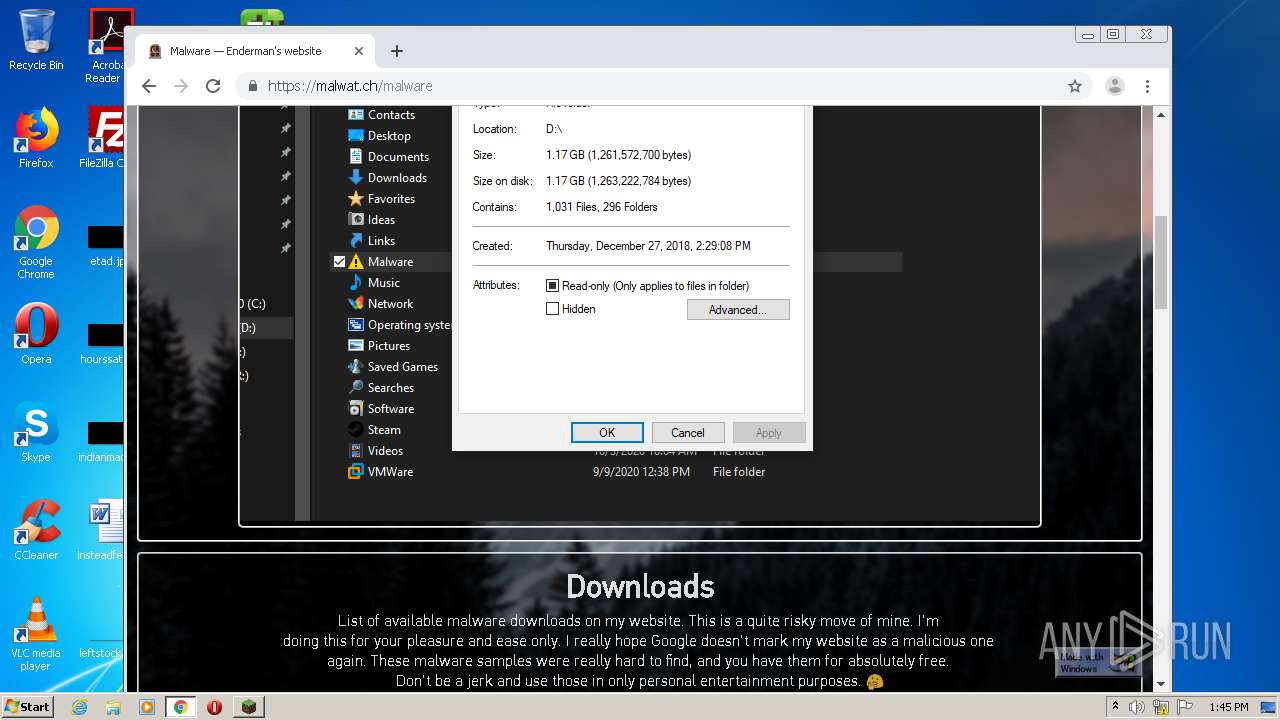Launch FileZilla Client desktop shortcut

pyautogui.click(x=103, y=137)
